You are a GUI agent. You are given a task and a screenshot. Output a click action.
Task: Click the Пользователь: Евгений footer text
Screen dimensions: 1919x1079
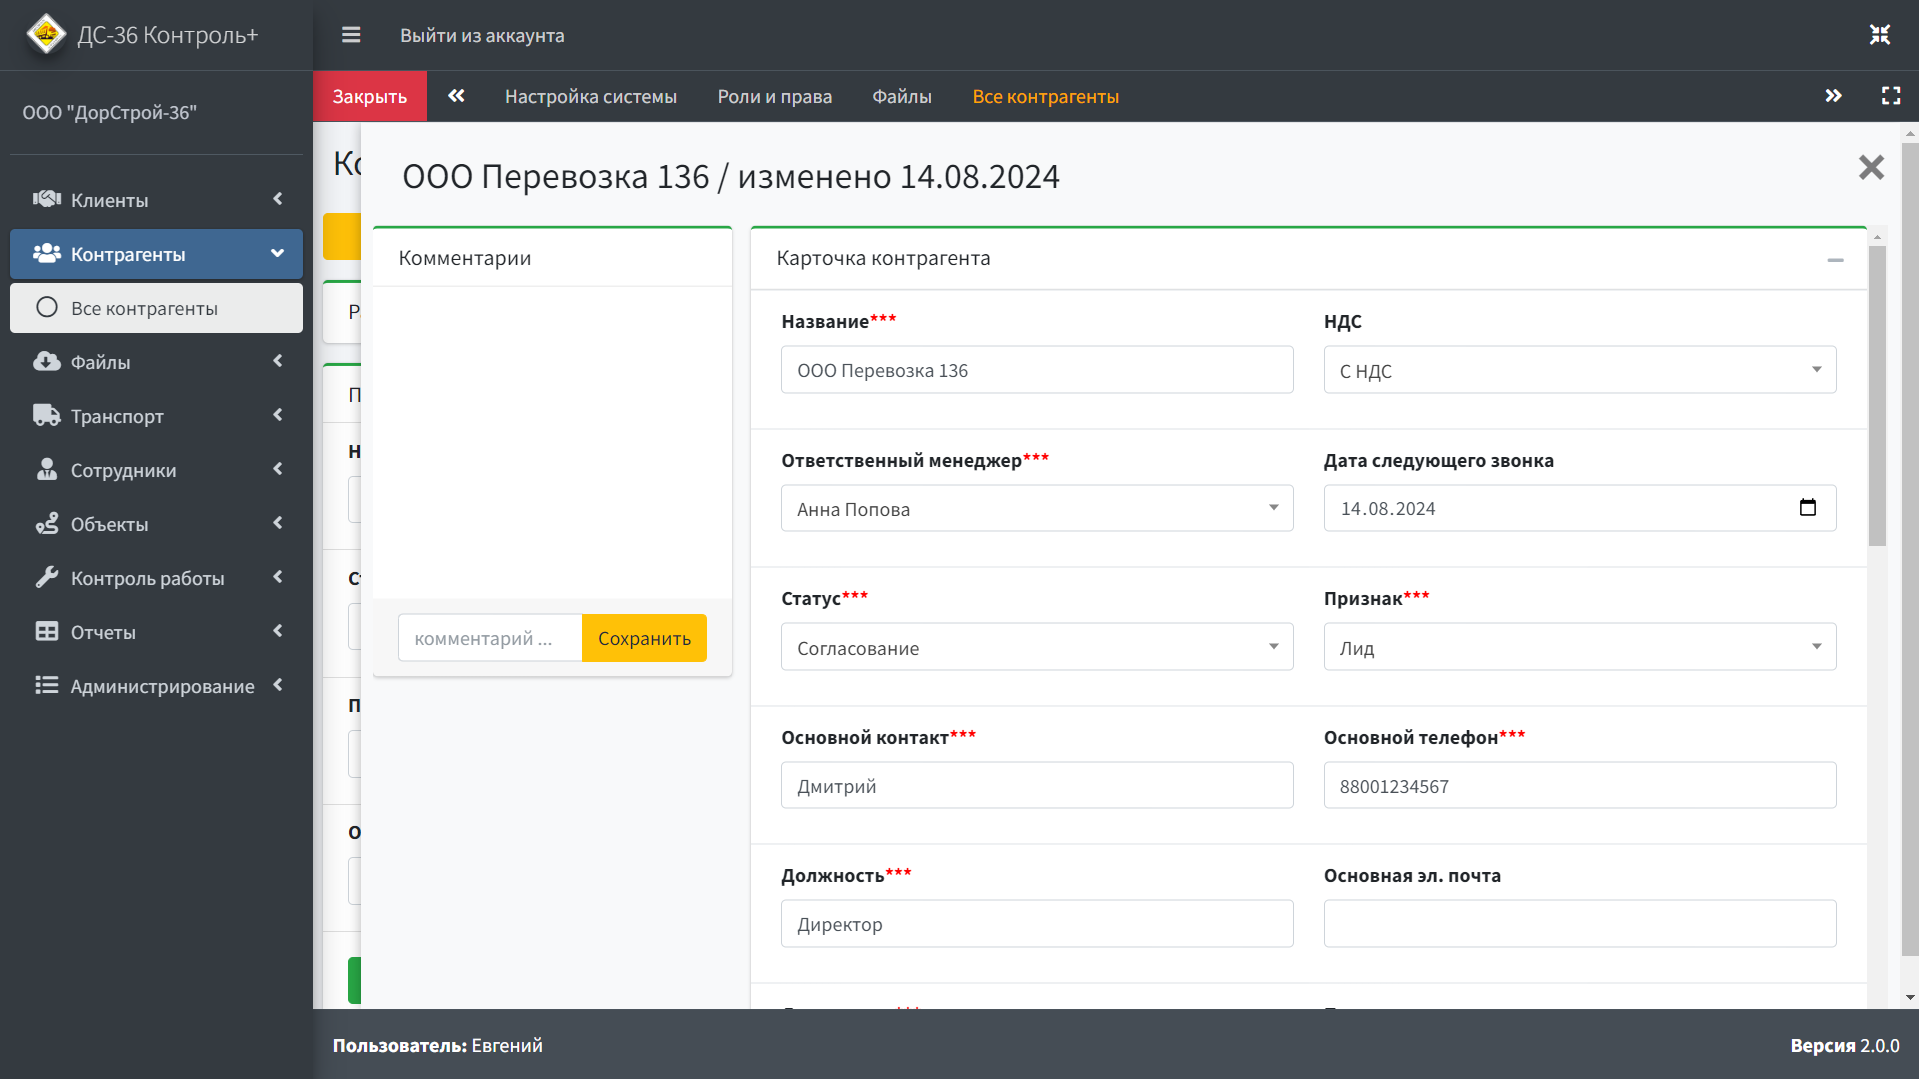[x=438, y=1045]
